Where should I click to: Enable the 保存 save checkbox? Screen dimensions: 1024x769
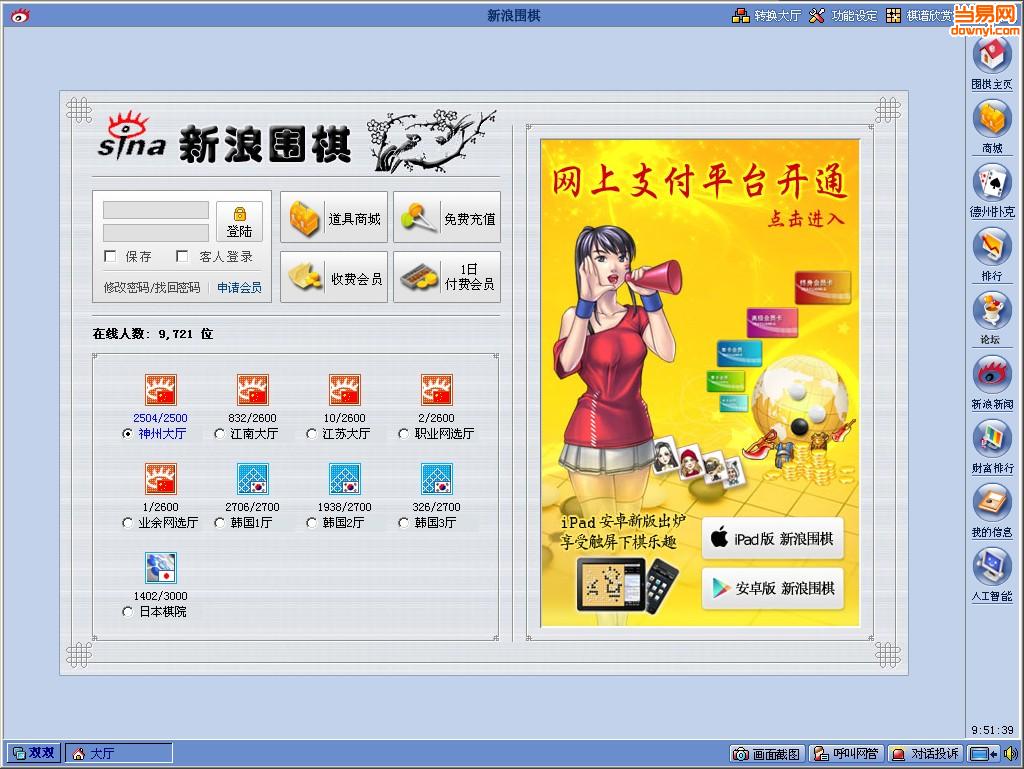click(x=110, y=257)
